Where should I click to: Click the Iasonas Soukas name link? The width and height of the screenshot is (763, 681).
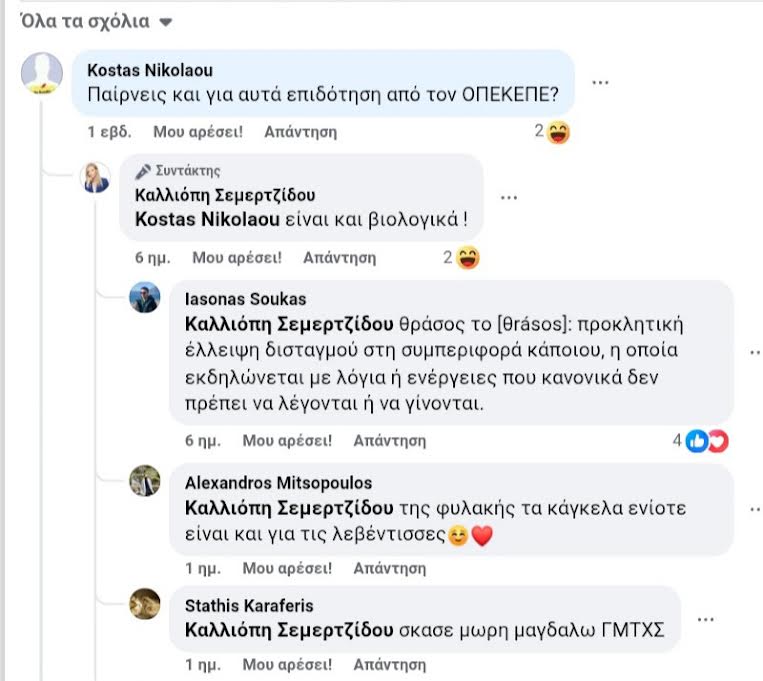(246, 299)
